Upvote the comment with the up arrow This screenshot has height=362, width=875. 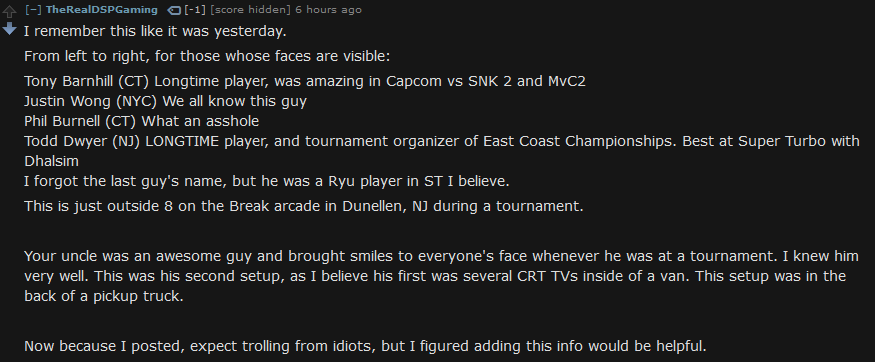[x=9, y=12]
